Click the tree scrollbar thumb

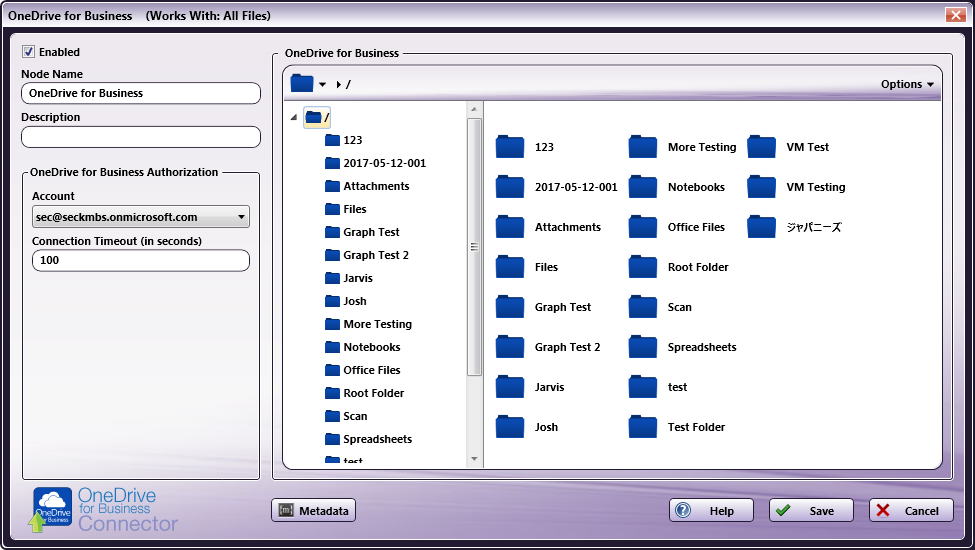474,247
